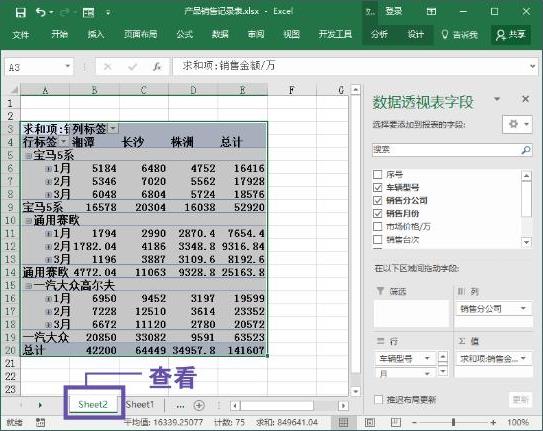Open the pane Tools gear menu

click(x=517, y=124)
